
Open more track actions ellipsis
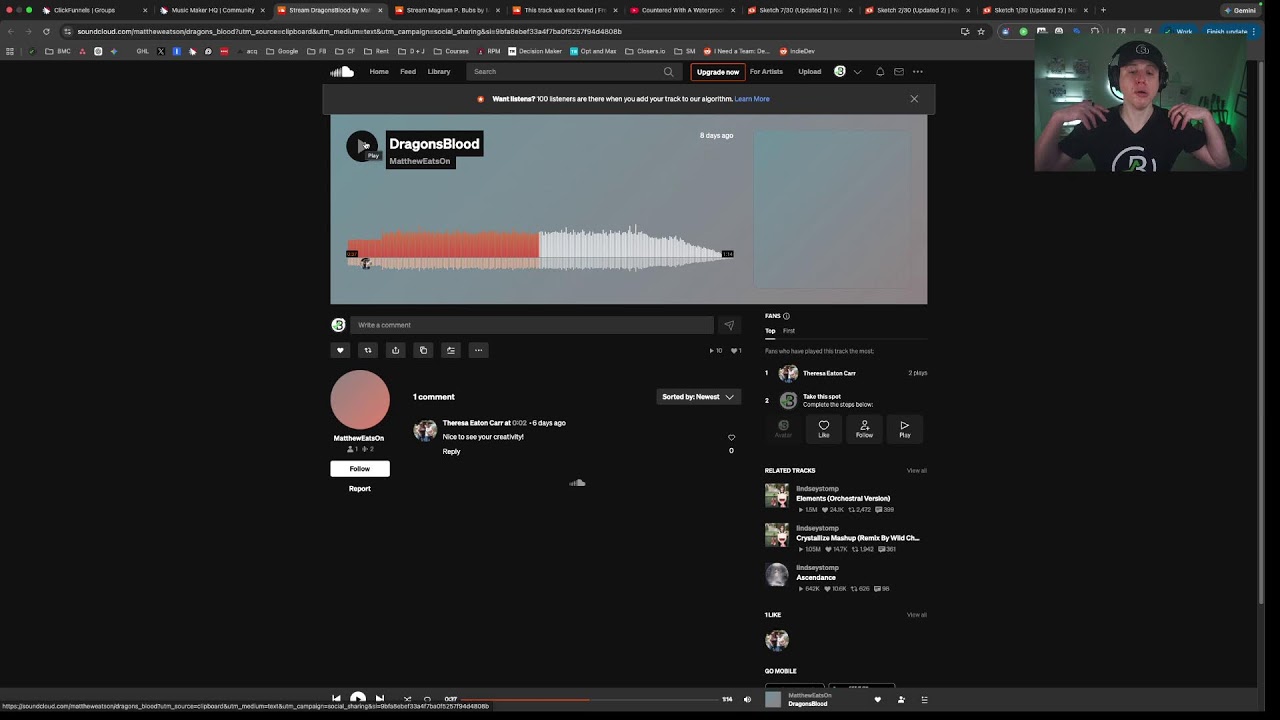(479, 350)
